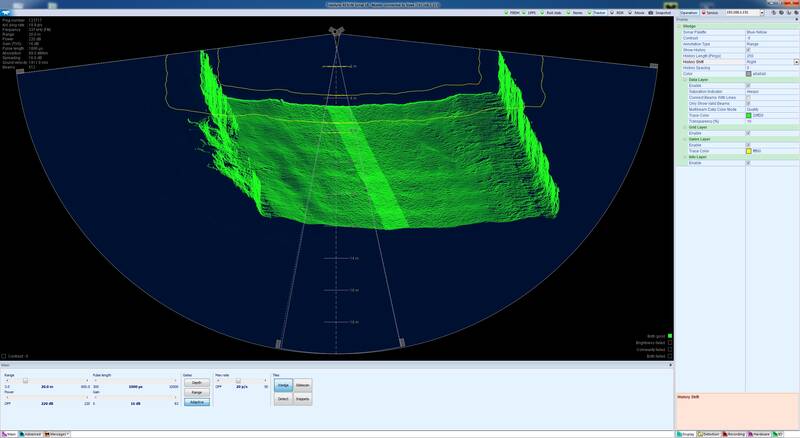Toggle the Only Show Valid Beams checkbox
Image resolution: width=800 pixels, height=438 pixels.
coord(748,104)
